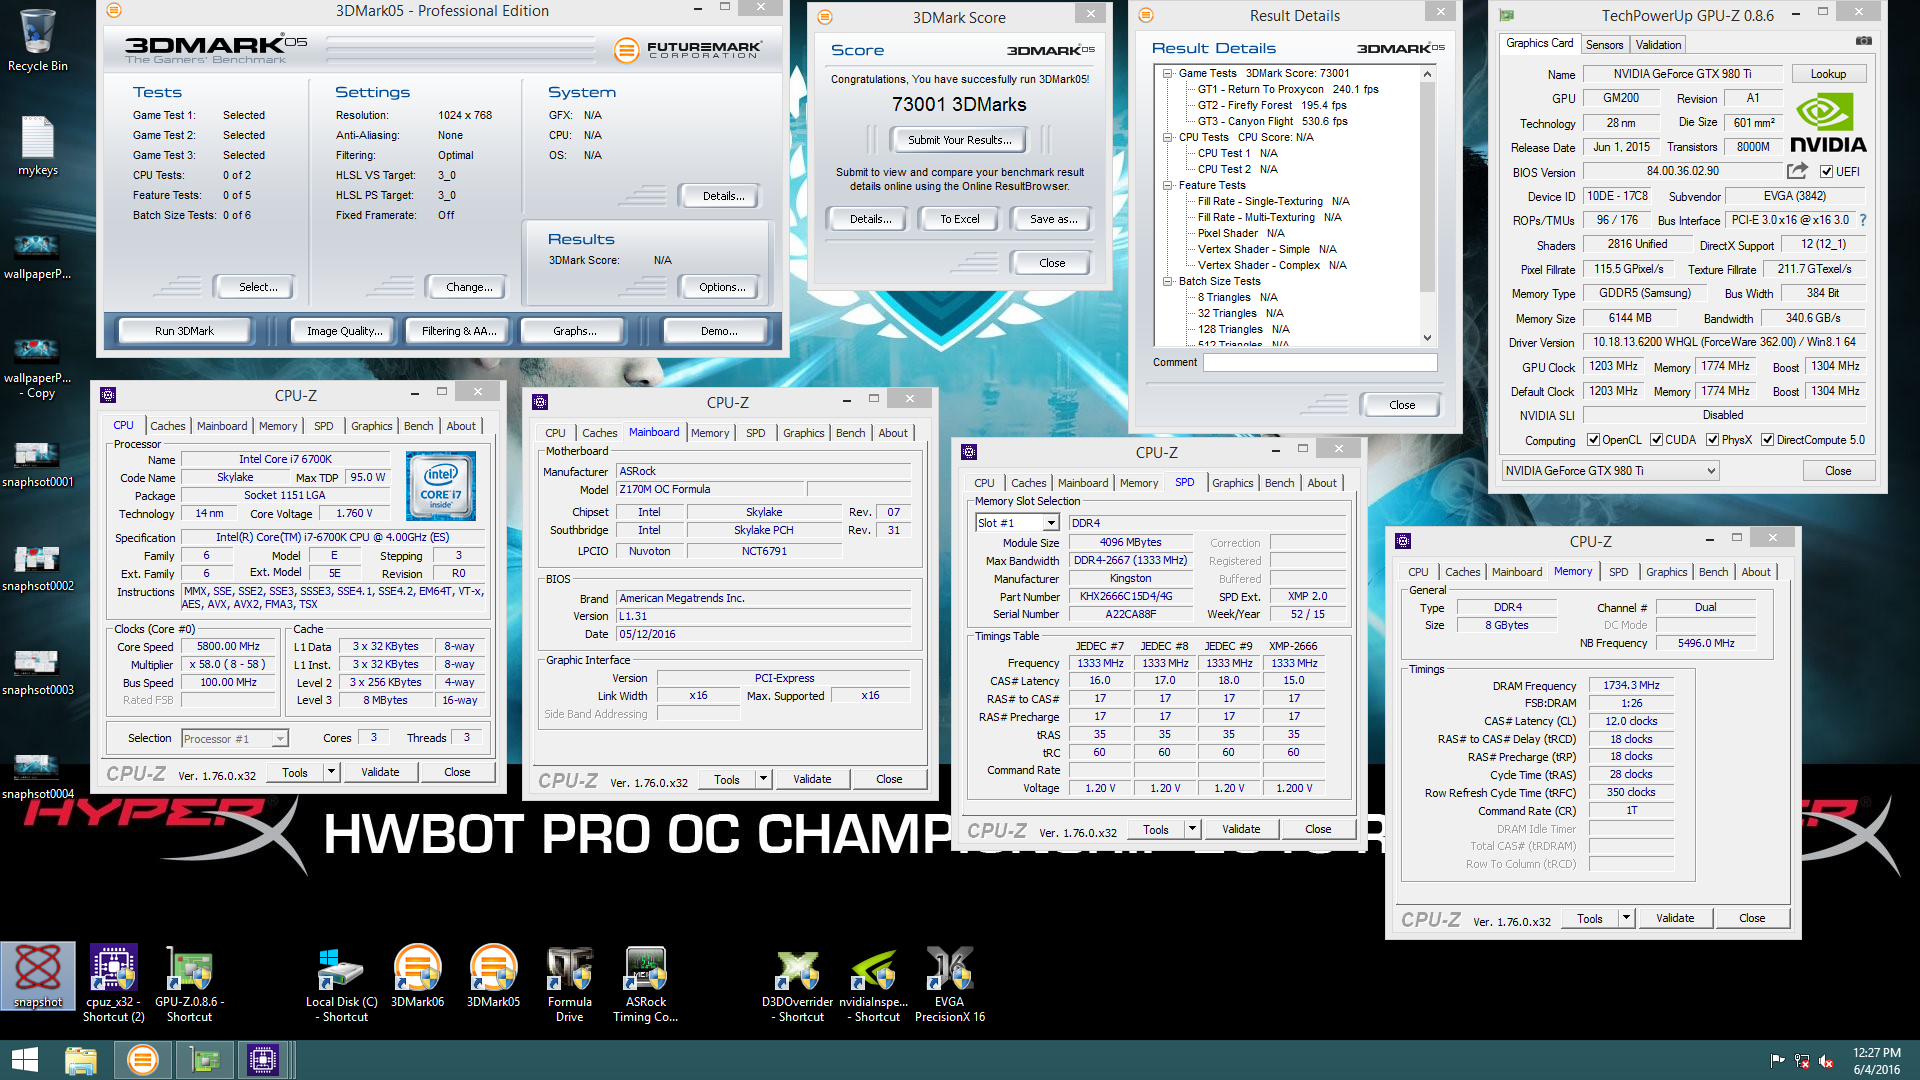Toggle the DirectCompute 5.0 checkbox

point(1768,440)
